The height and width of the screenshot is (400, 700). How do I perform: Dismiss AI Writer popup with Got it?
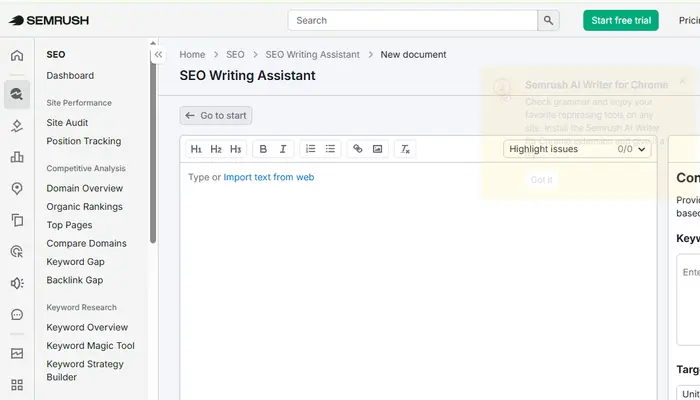[x=541, y=180]
